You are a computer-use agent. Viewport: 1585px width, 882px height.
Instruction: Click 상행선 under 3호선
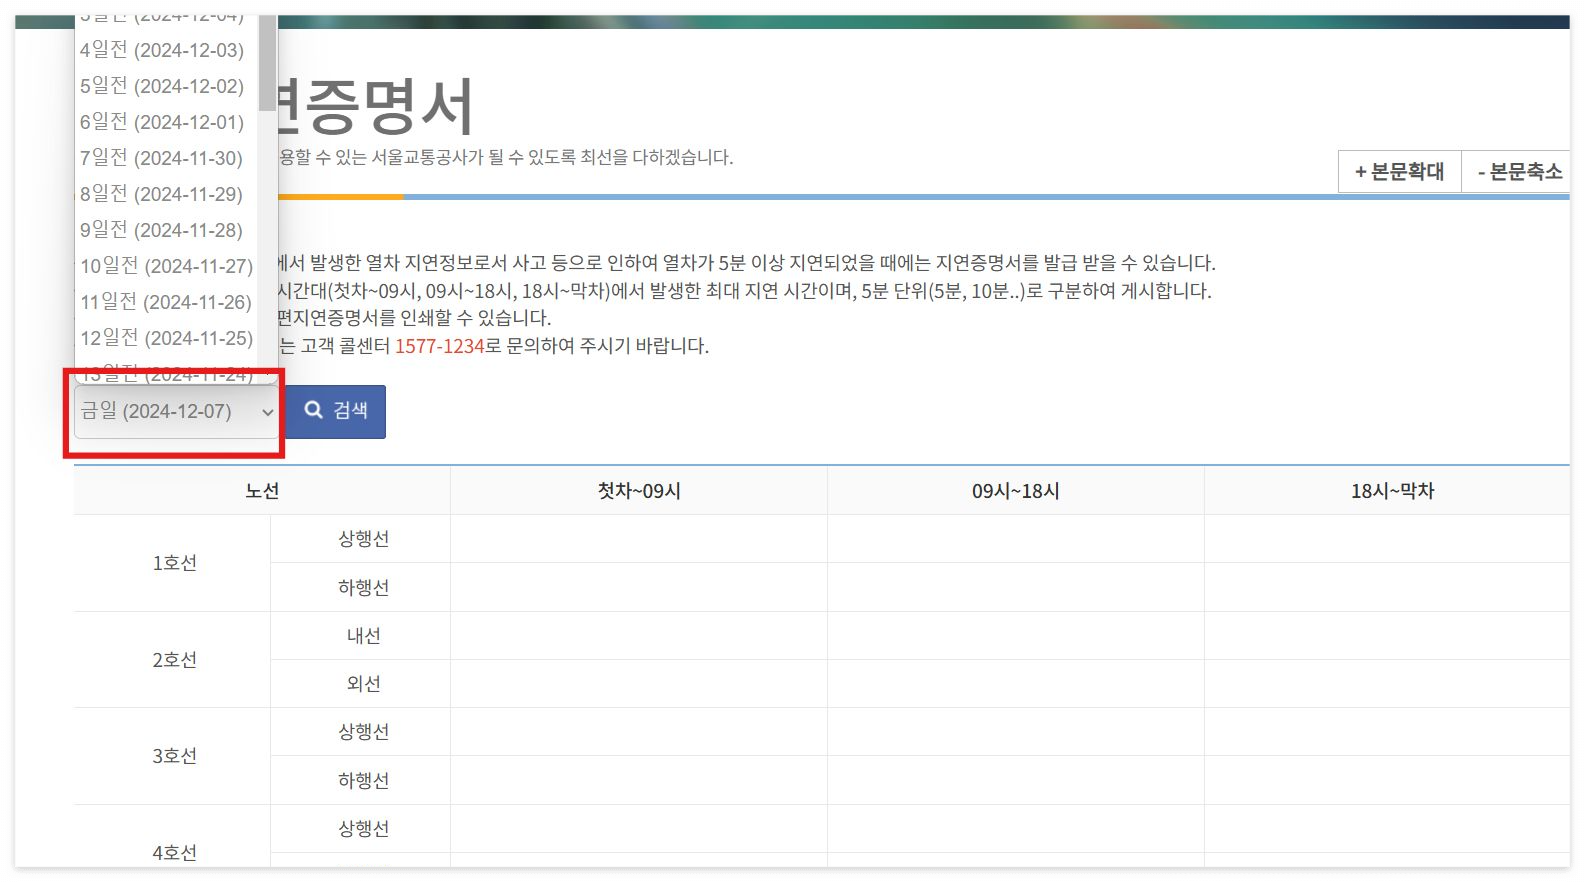363,732
